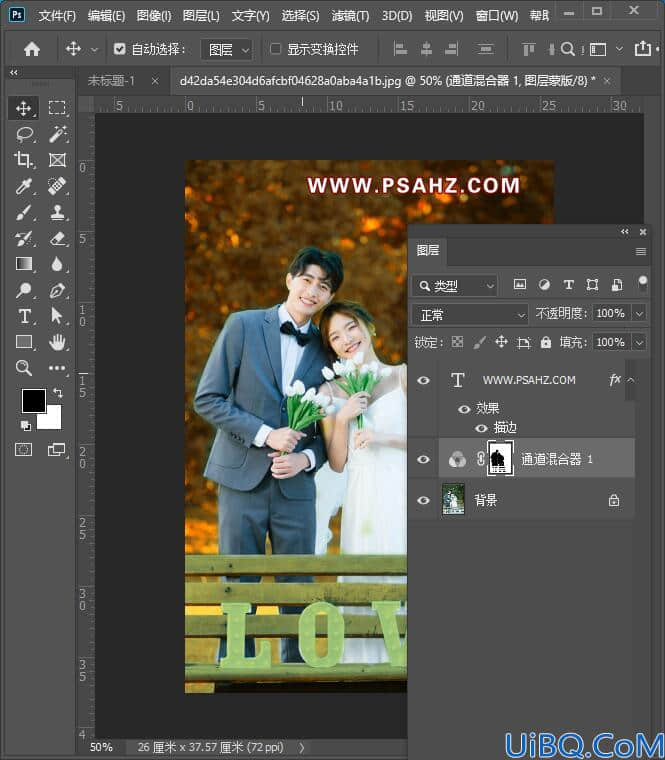Select the Blur tool
The image size is (665, 760).
pyautogui.click(x=57, y=264)
